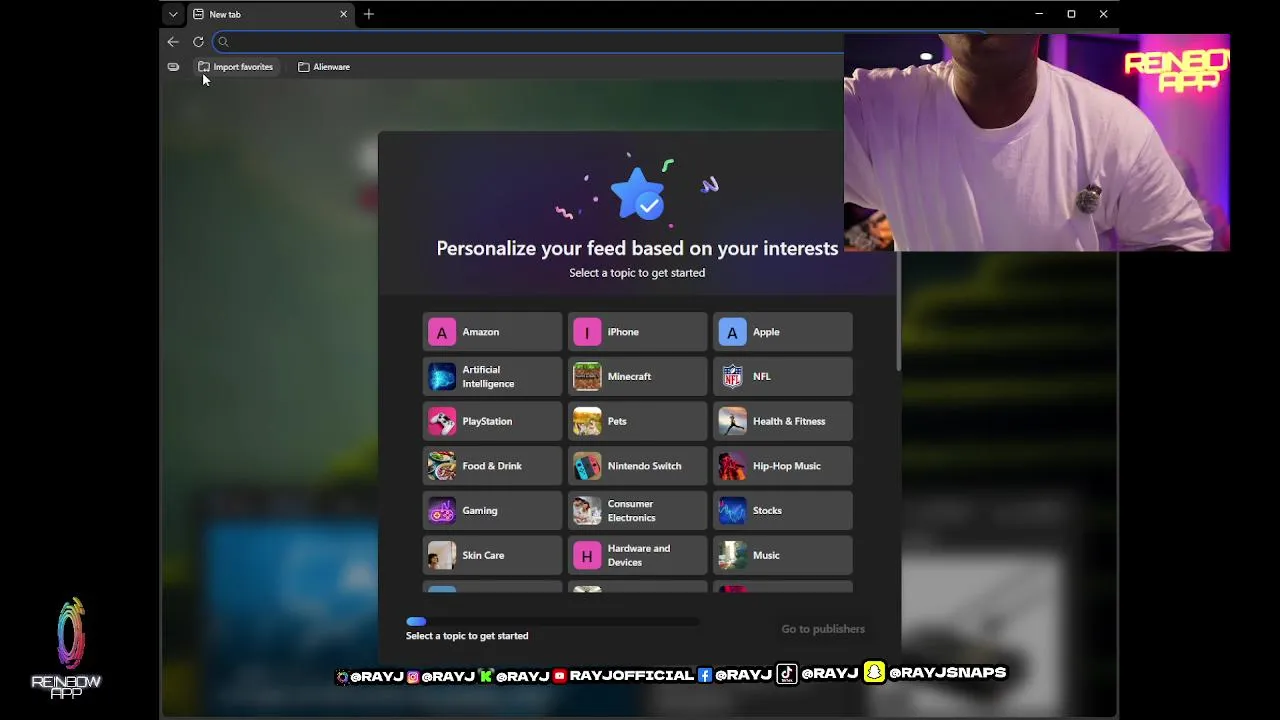Screen dimensions: 1280x720
Task: Click 'Personalize your feed based on your interests' heading
Action: point(637,248)
